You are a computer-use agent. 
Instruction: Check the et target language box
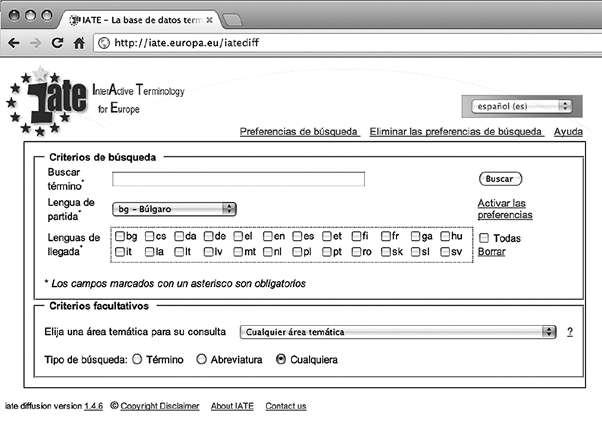[327, 236]
